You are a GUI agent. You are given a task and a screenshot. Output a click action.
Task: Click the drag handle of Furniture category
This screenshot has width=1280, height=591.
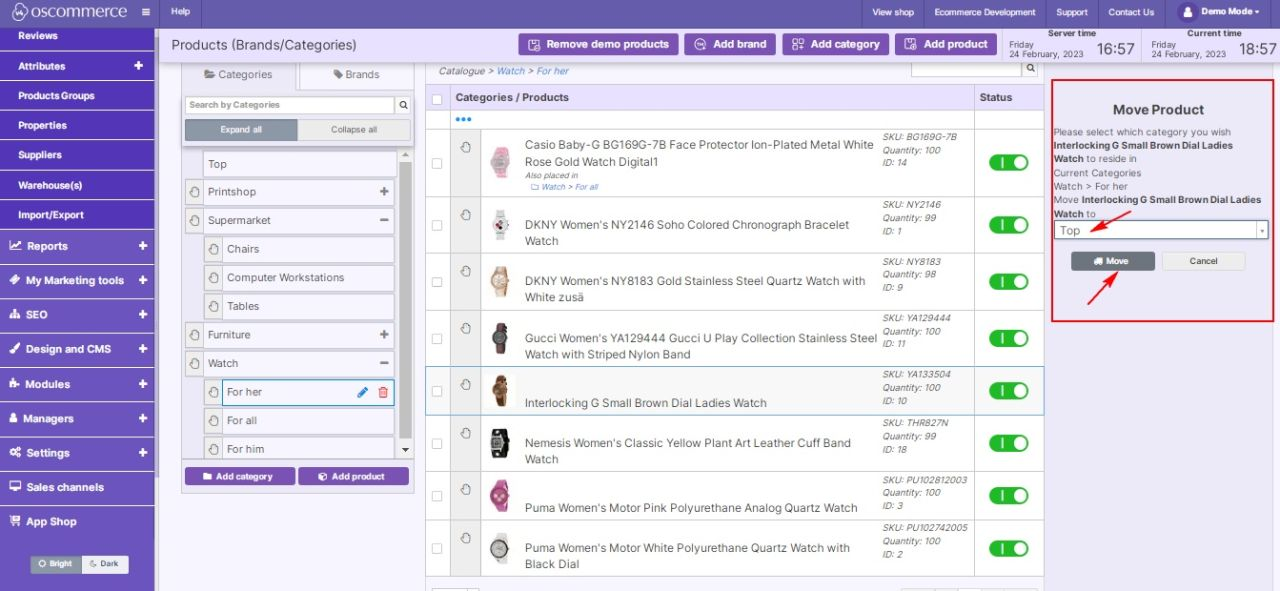(x=194, y=335)
